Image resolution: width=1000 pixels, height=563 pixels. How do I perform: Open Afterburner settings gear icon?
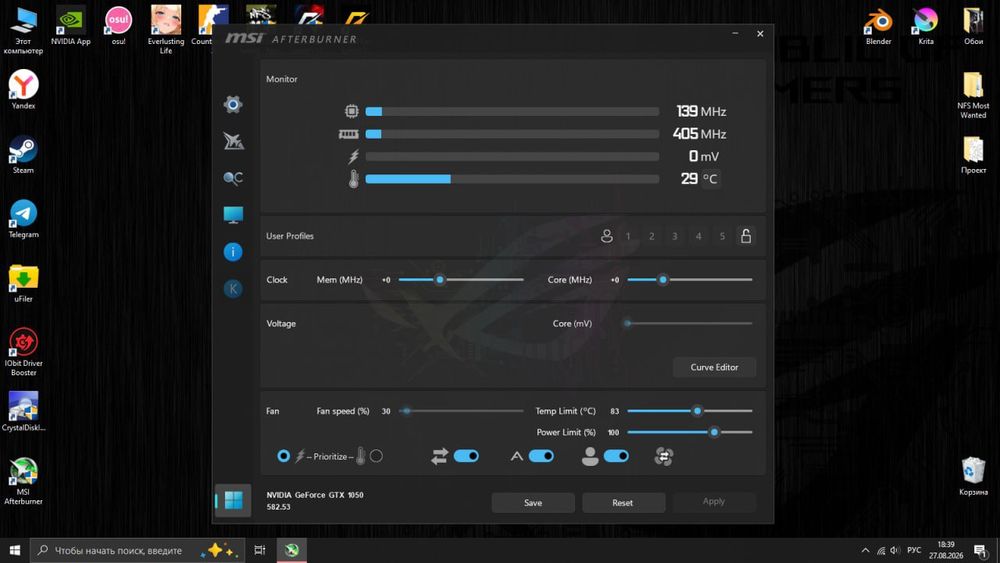(x=233, y=105)
